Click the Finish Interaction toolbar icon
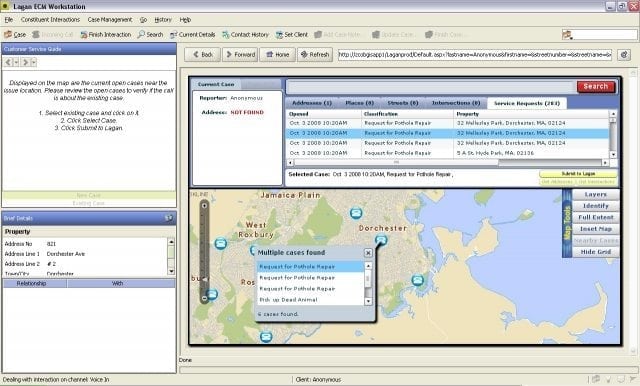 point(84,35)
